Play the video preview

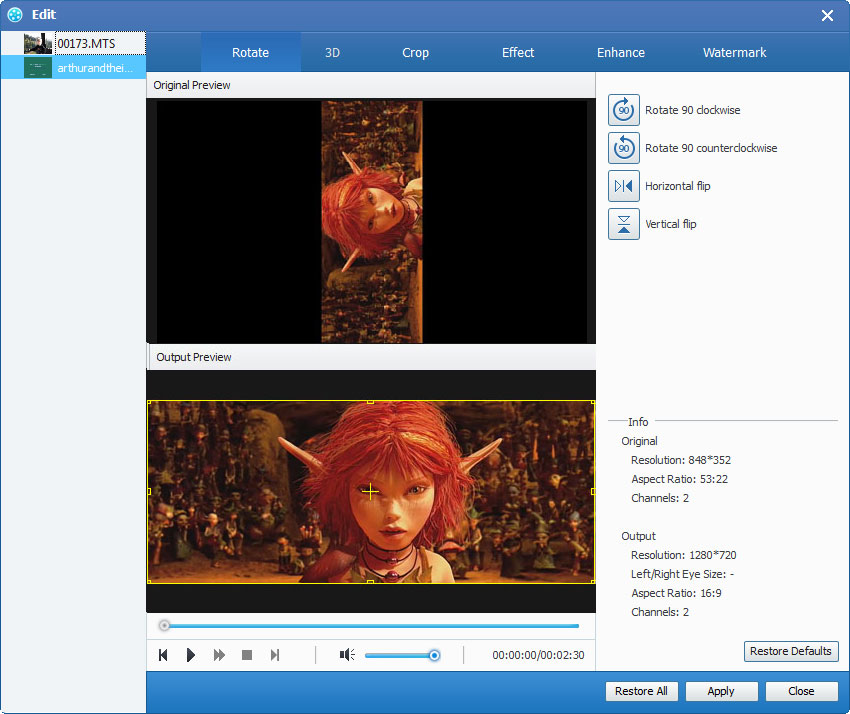(x=190, y=655)
